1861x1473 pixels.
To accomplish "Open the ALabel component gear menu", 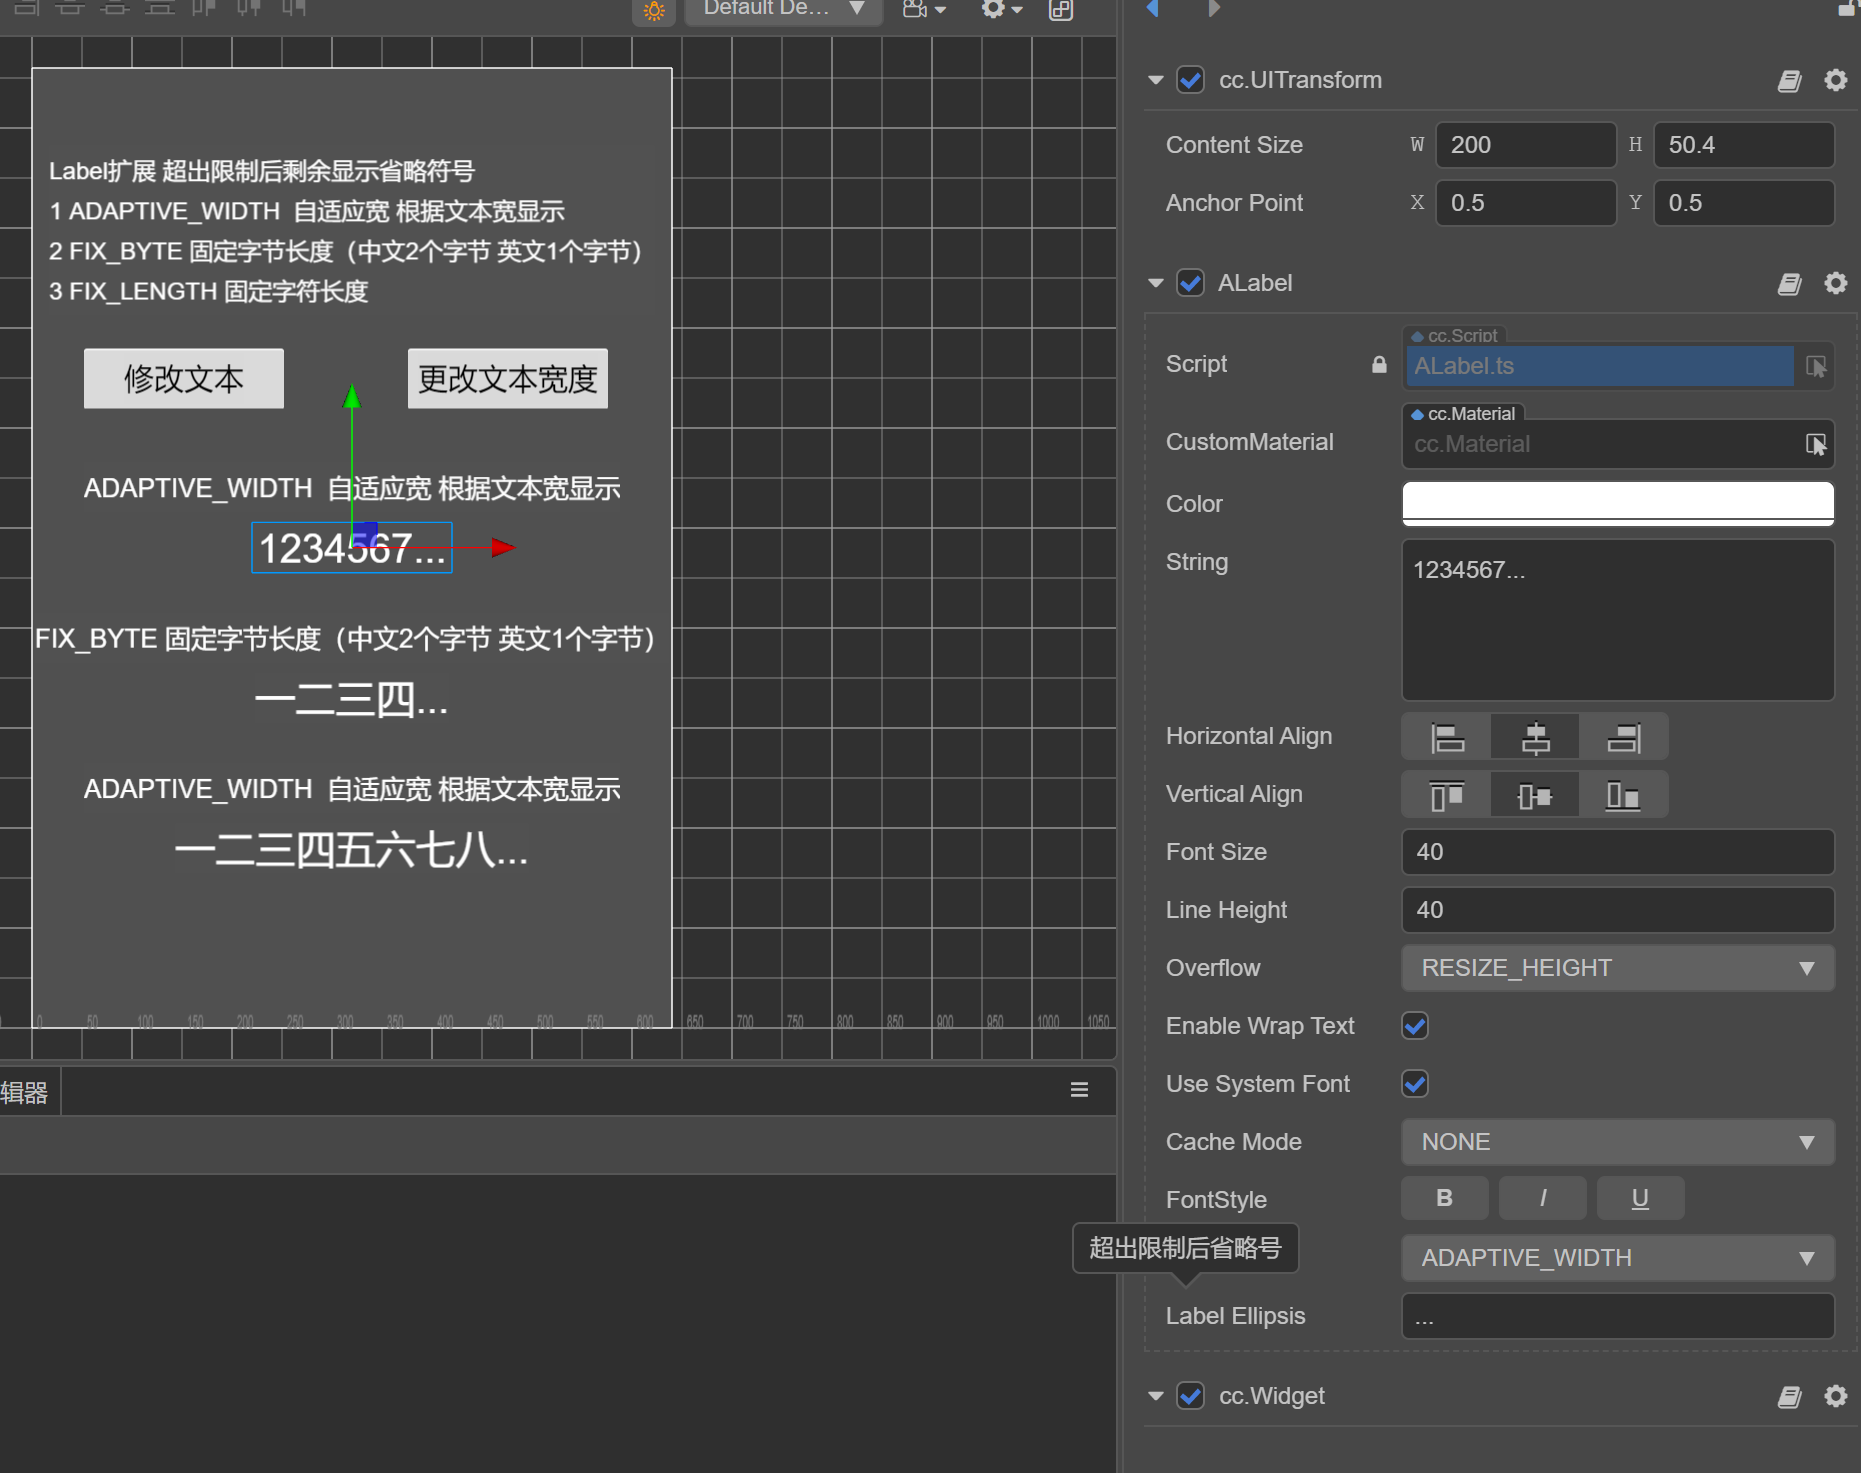I will (x=1835, y=284).
